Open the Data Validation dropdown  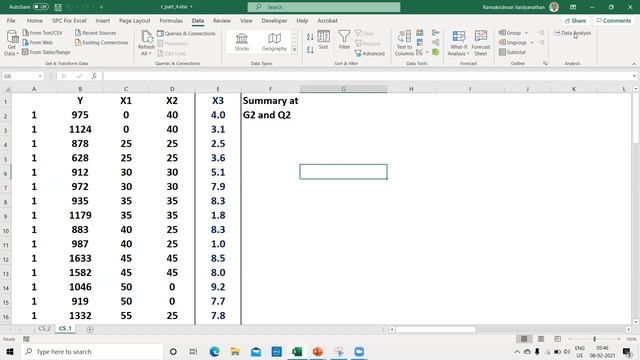[427, 52]
